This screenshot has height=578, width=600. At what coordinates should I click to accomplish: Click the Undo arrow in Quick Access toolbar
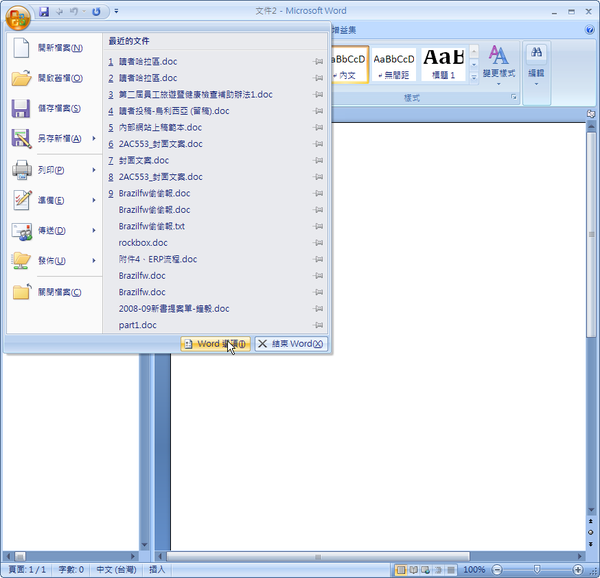73,11
